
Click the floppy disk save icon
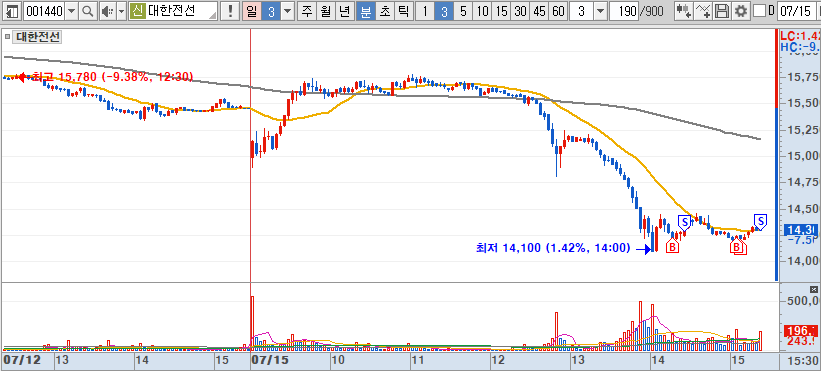[722, 11]
